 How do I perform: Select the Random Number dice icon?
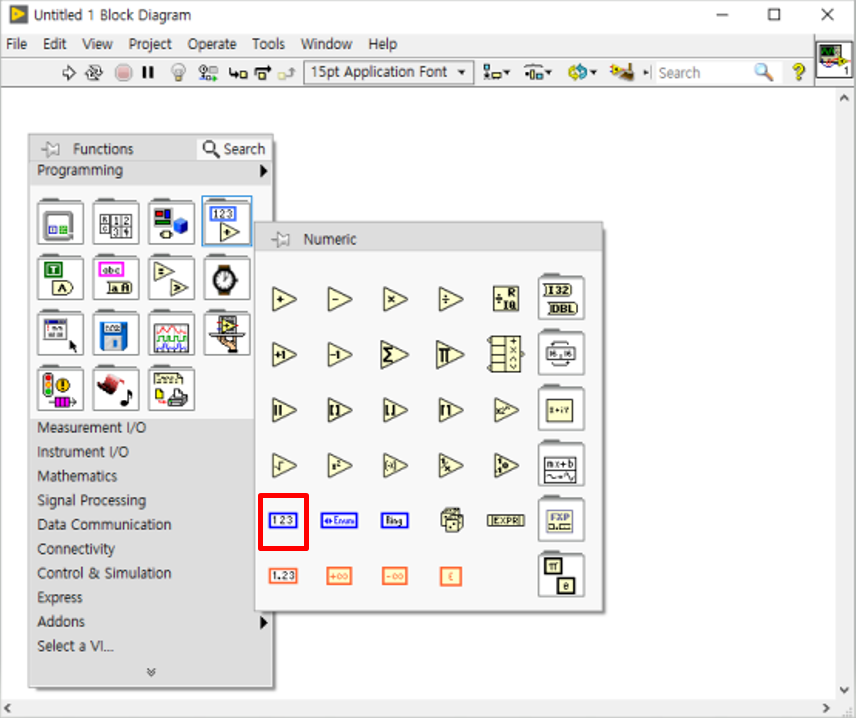(451, 520)
